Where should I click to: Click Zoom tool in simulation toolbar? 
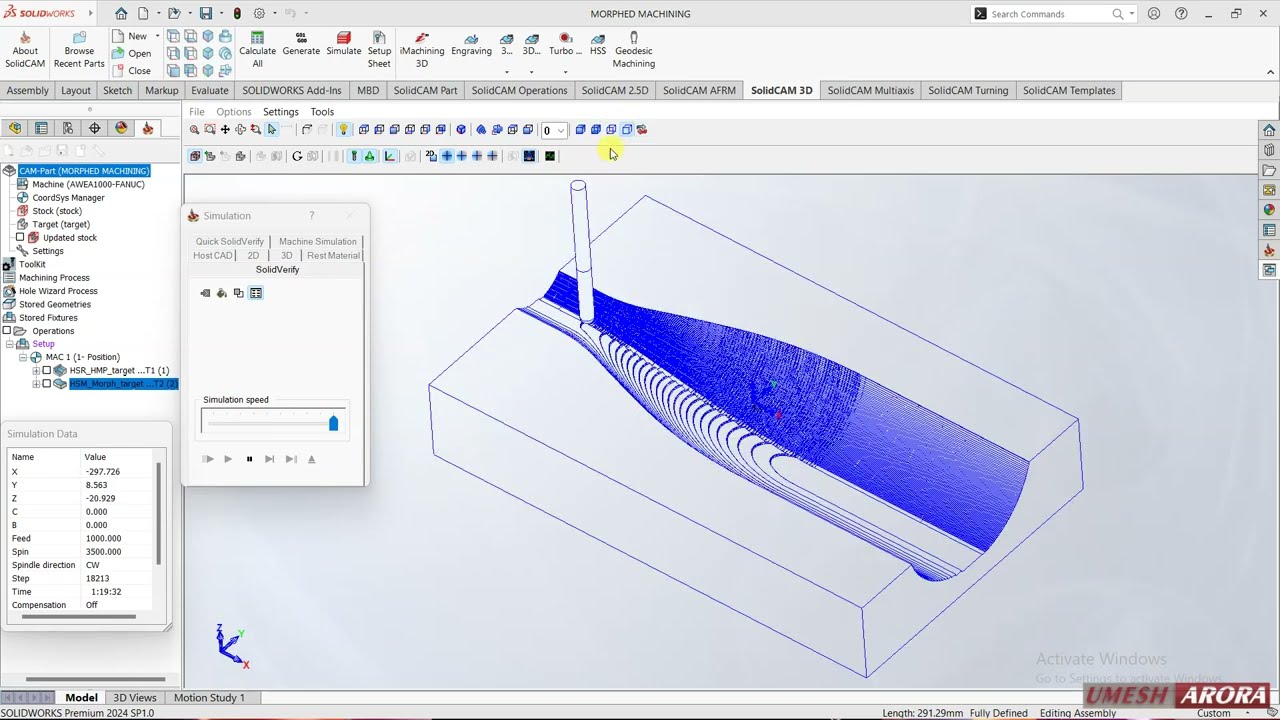pyautogui.click(x=194, y=130)
